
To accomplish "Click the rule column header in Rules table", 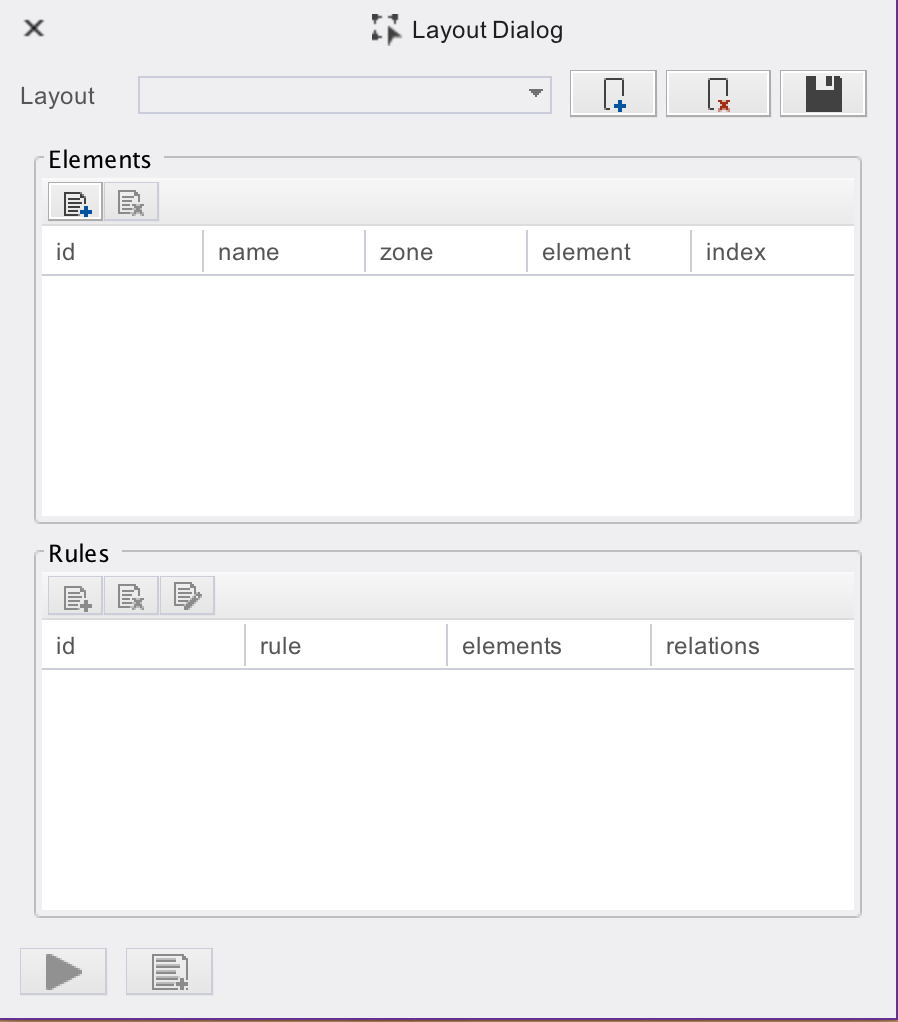I will [345, 646].
